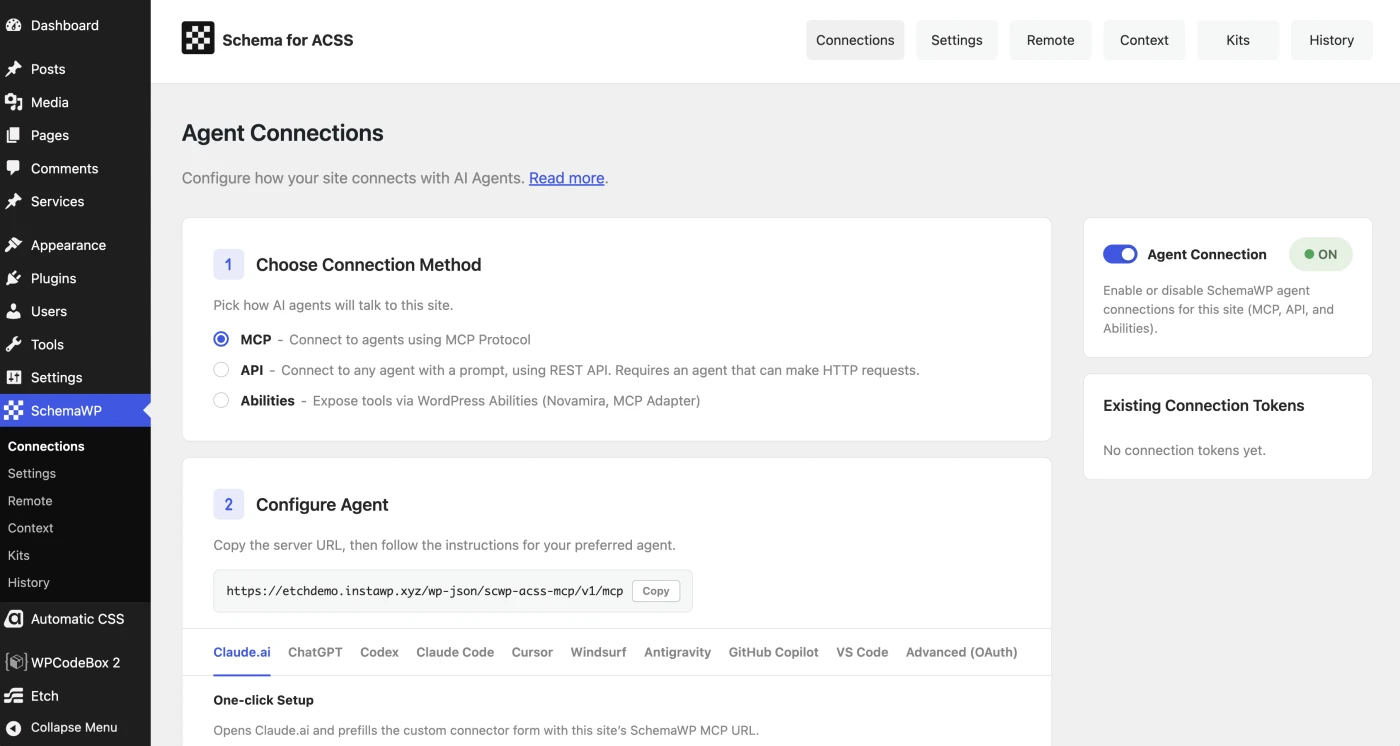Click the "Existing Connection Tokens" heading

(1204, 405)
